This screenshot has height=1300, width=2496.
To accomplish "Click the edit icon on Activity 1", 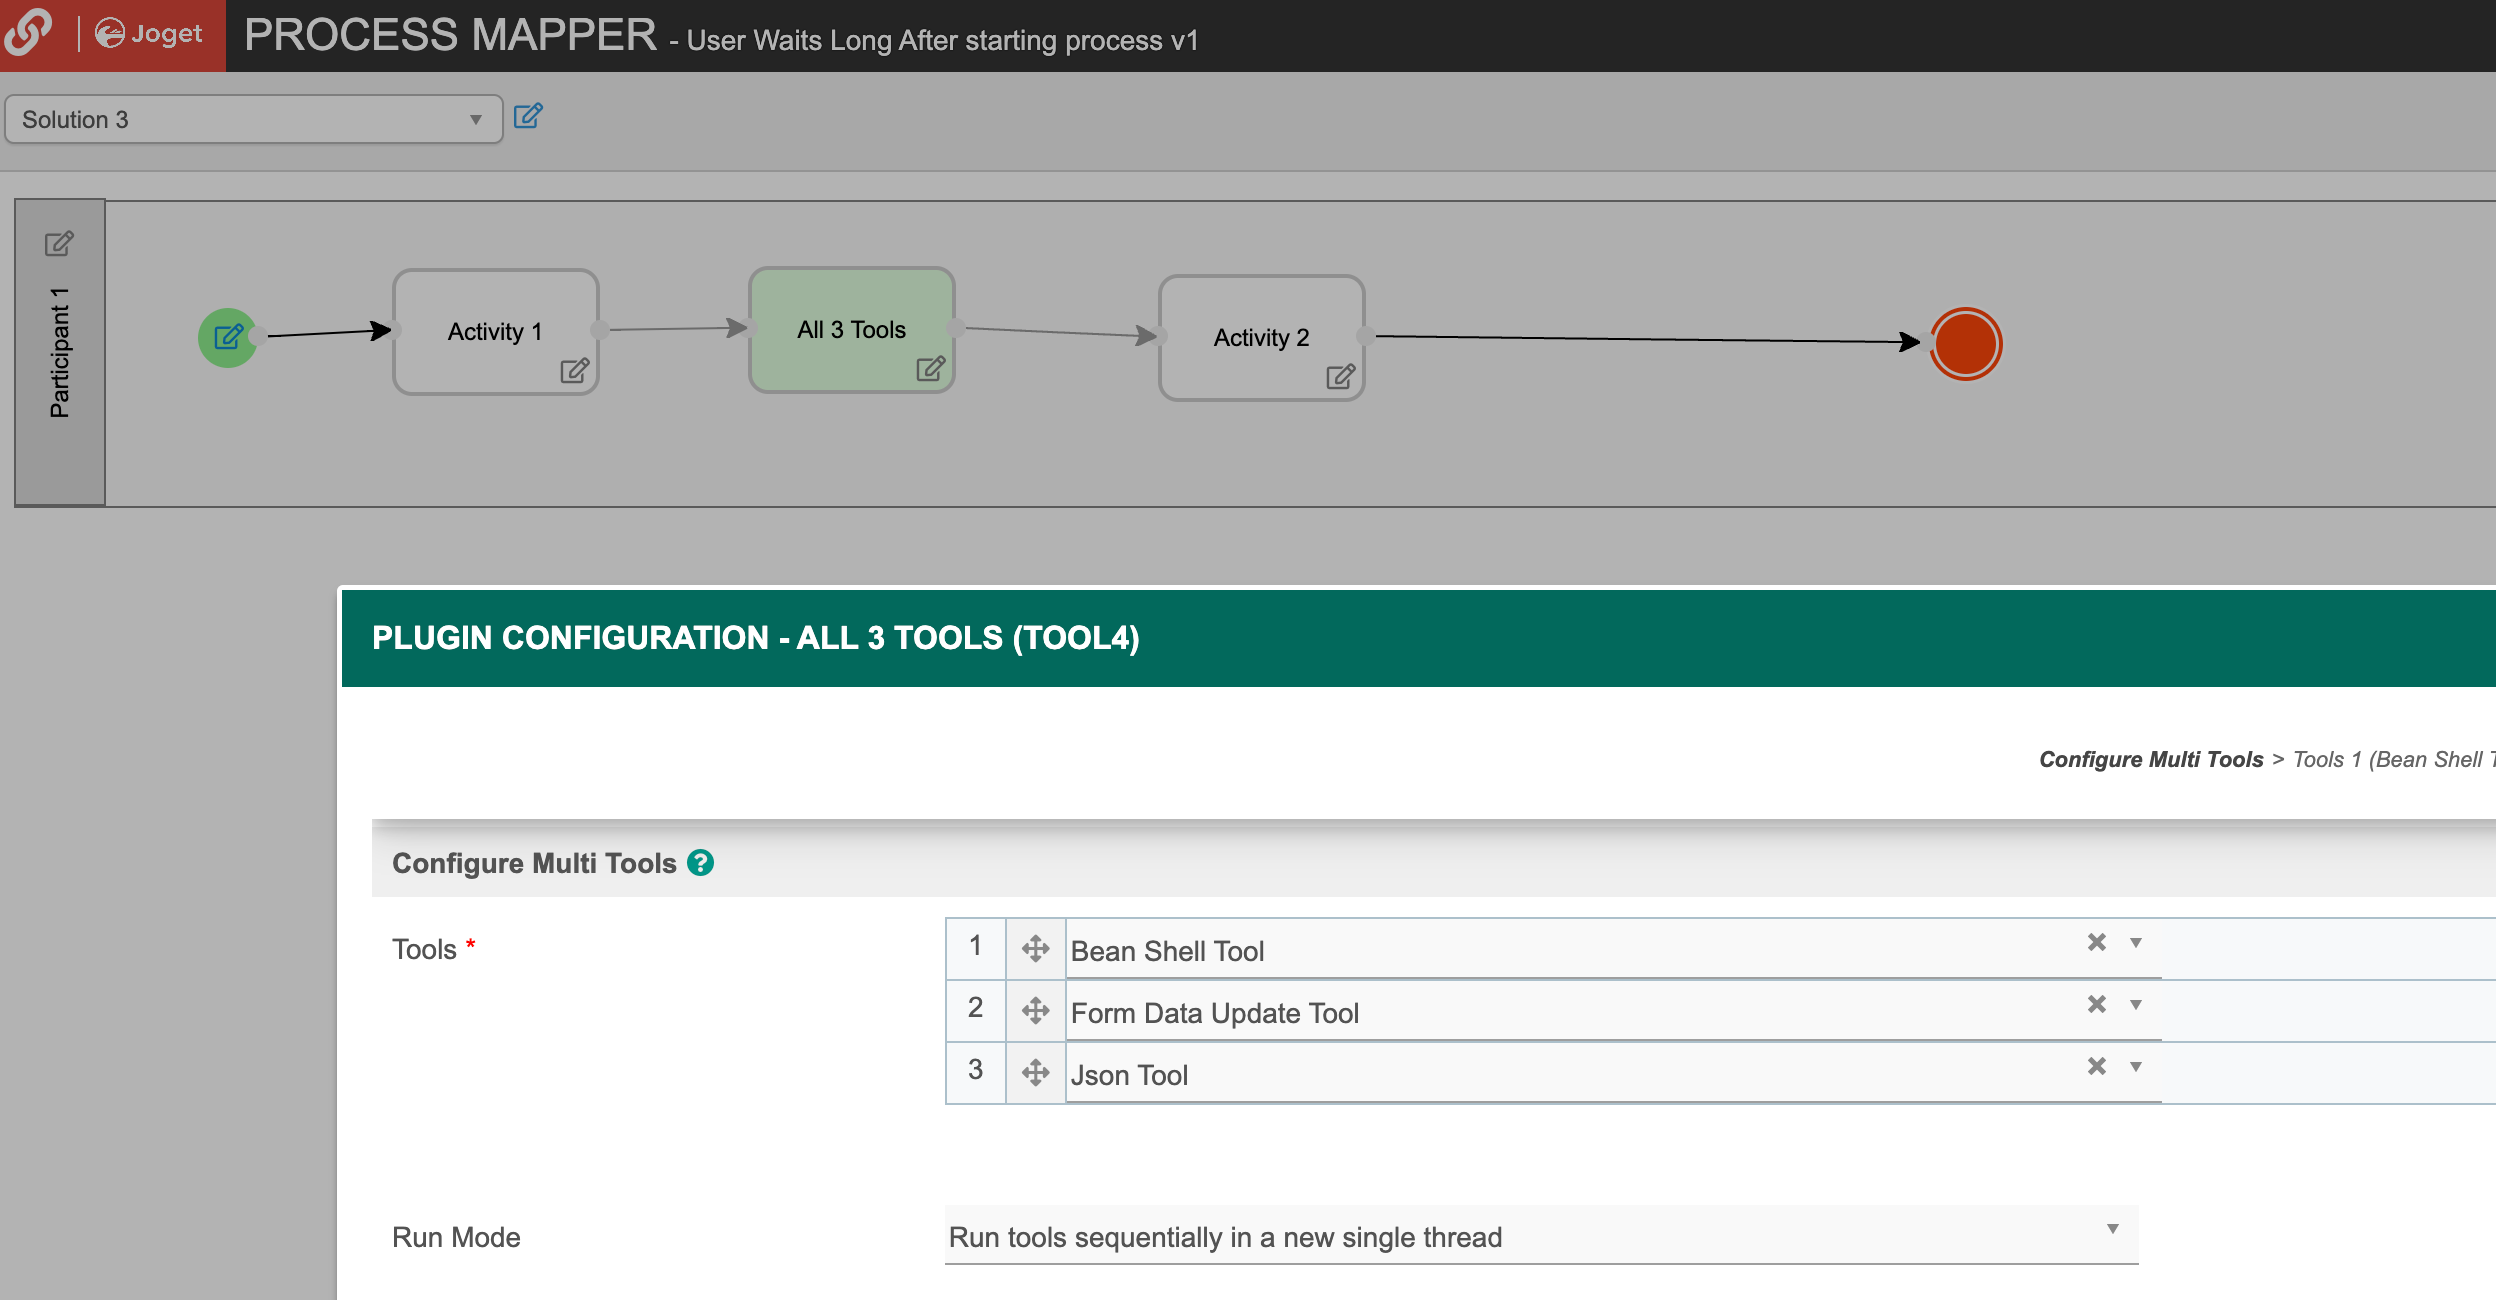I will point(574,371).
